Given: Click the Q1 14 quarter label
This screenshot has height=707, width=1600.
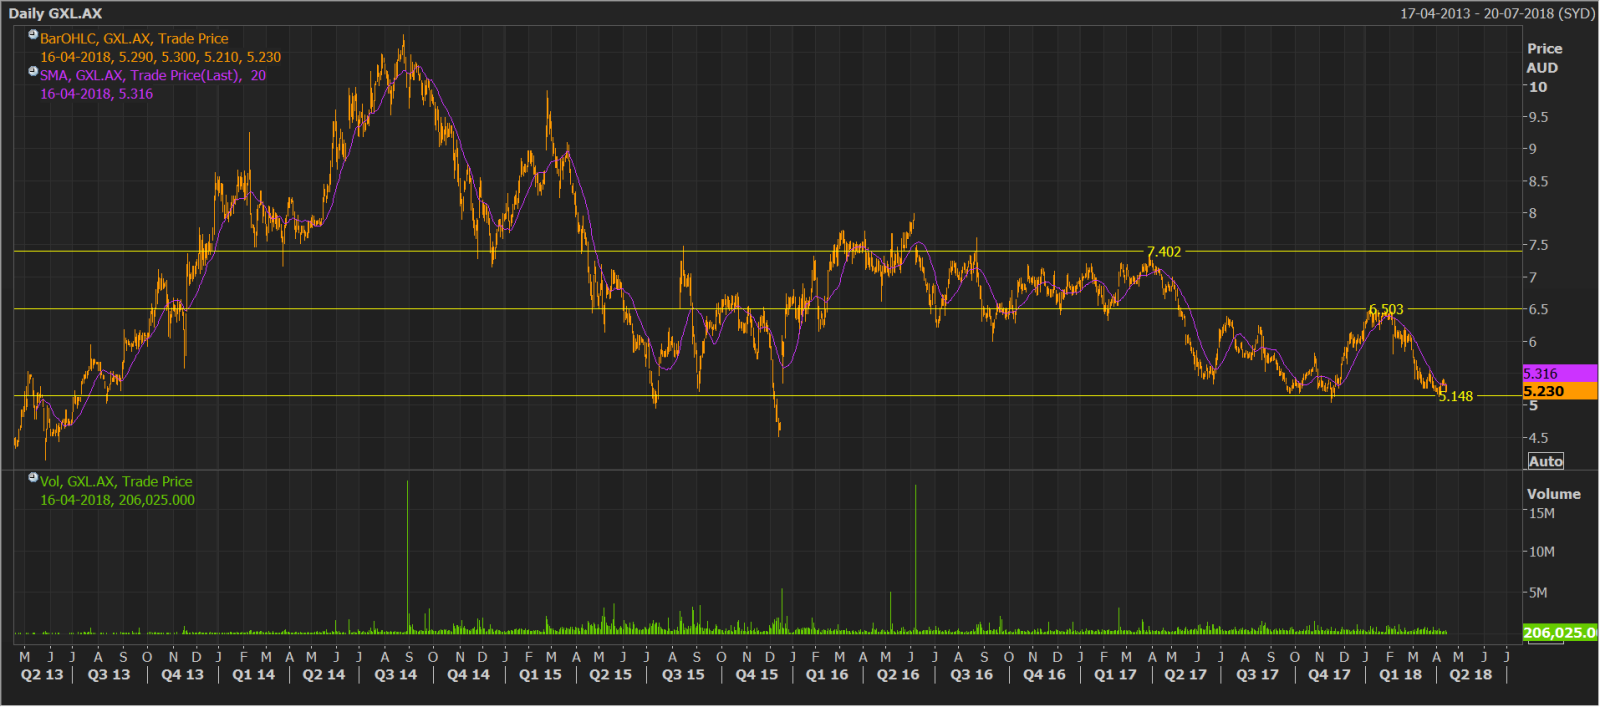Looking at the screenshot, I should (253, 675).
